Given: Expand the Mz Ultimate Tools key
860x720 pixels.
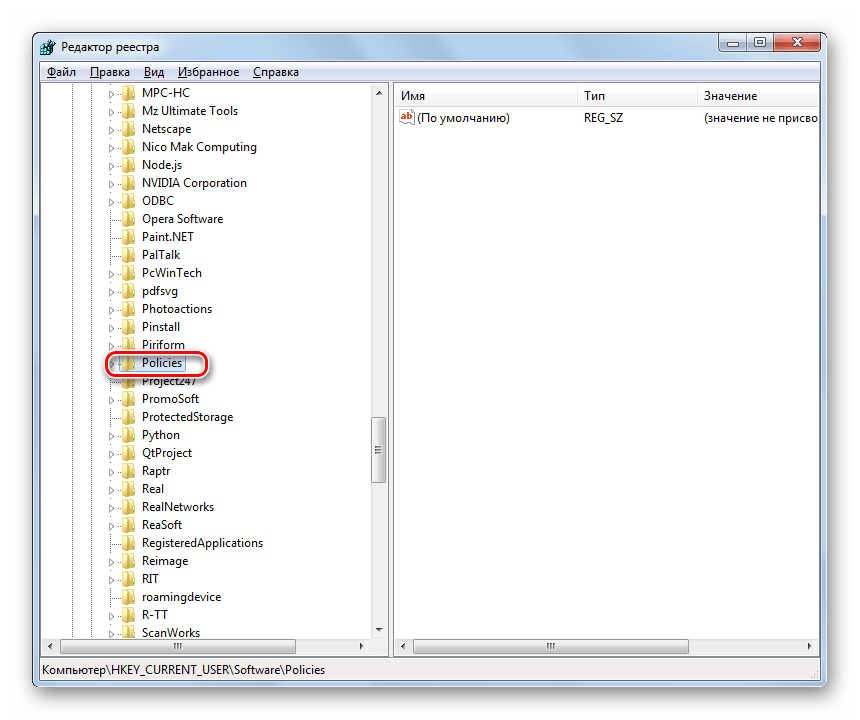Looking at the screenshot, I should pyautogui.click(x=111, y=112).
